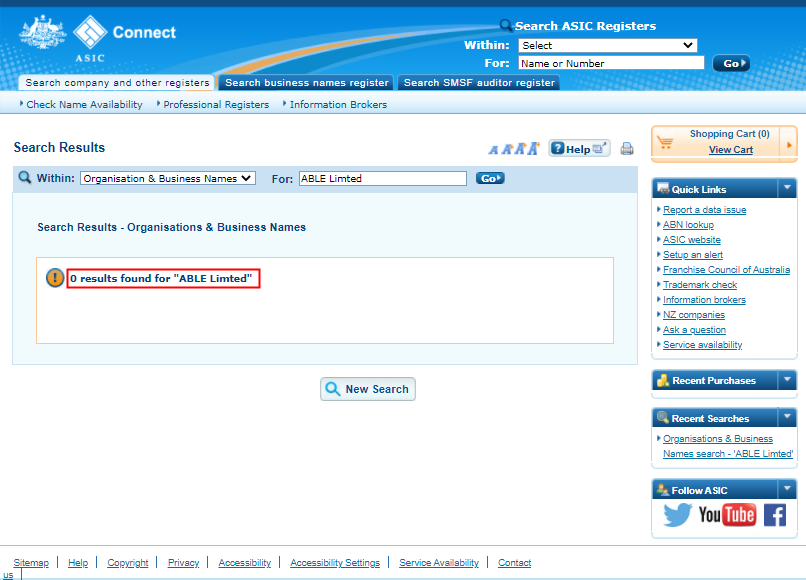Switch to Search business names register tab
The image size is (806, 580).
pos(306,83)
